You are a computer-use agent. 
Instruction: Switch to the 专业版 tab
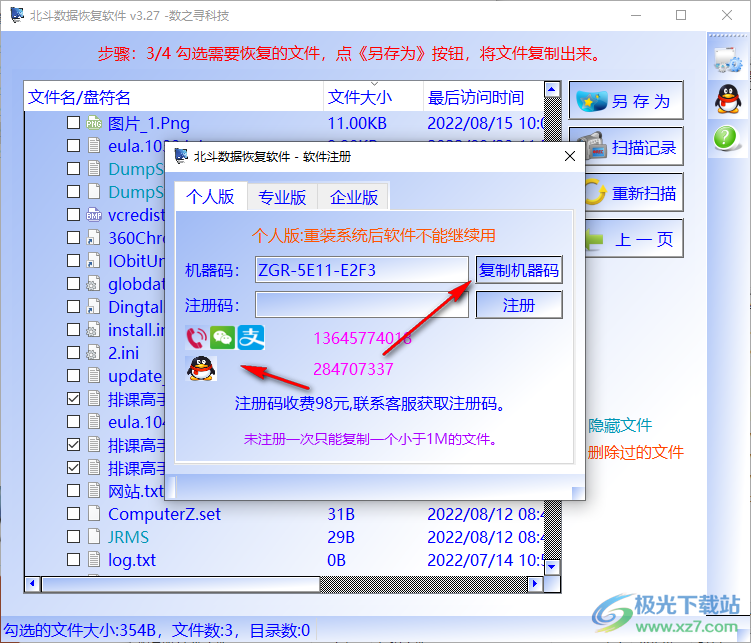pos(282,197)
